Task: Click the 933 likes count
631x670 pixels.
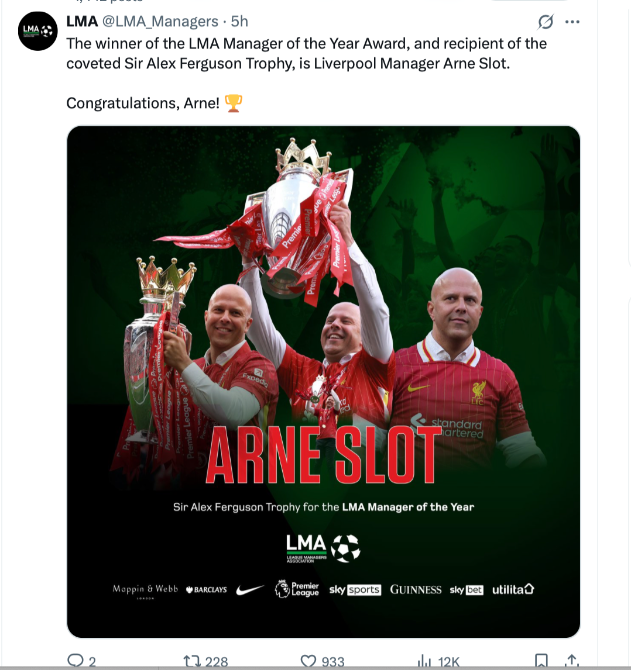Action: (333, 661)
